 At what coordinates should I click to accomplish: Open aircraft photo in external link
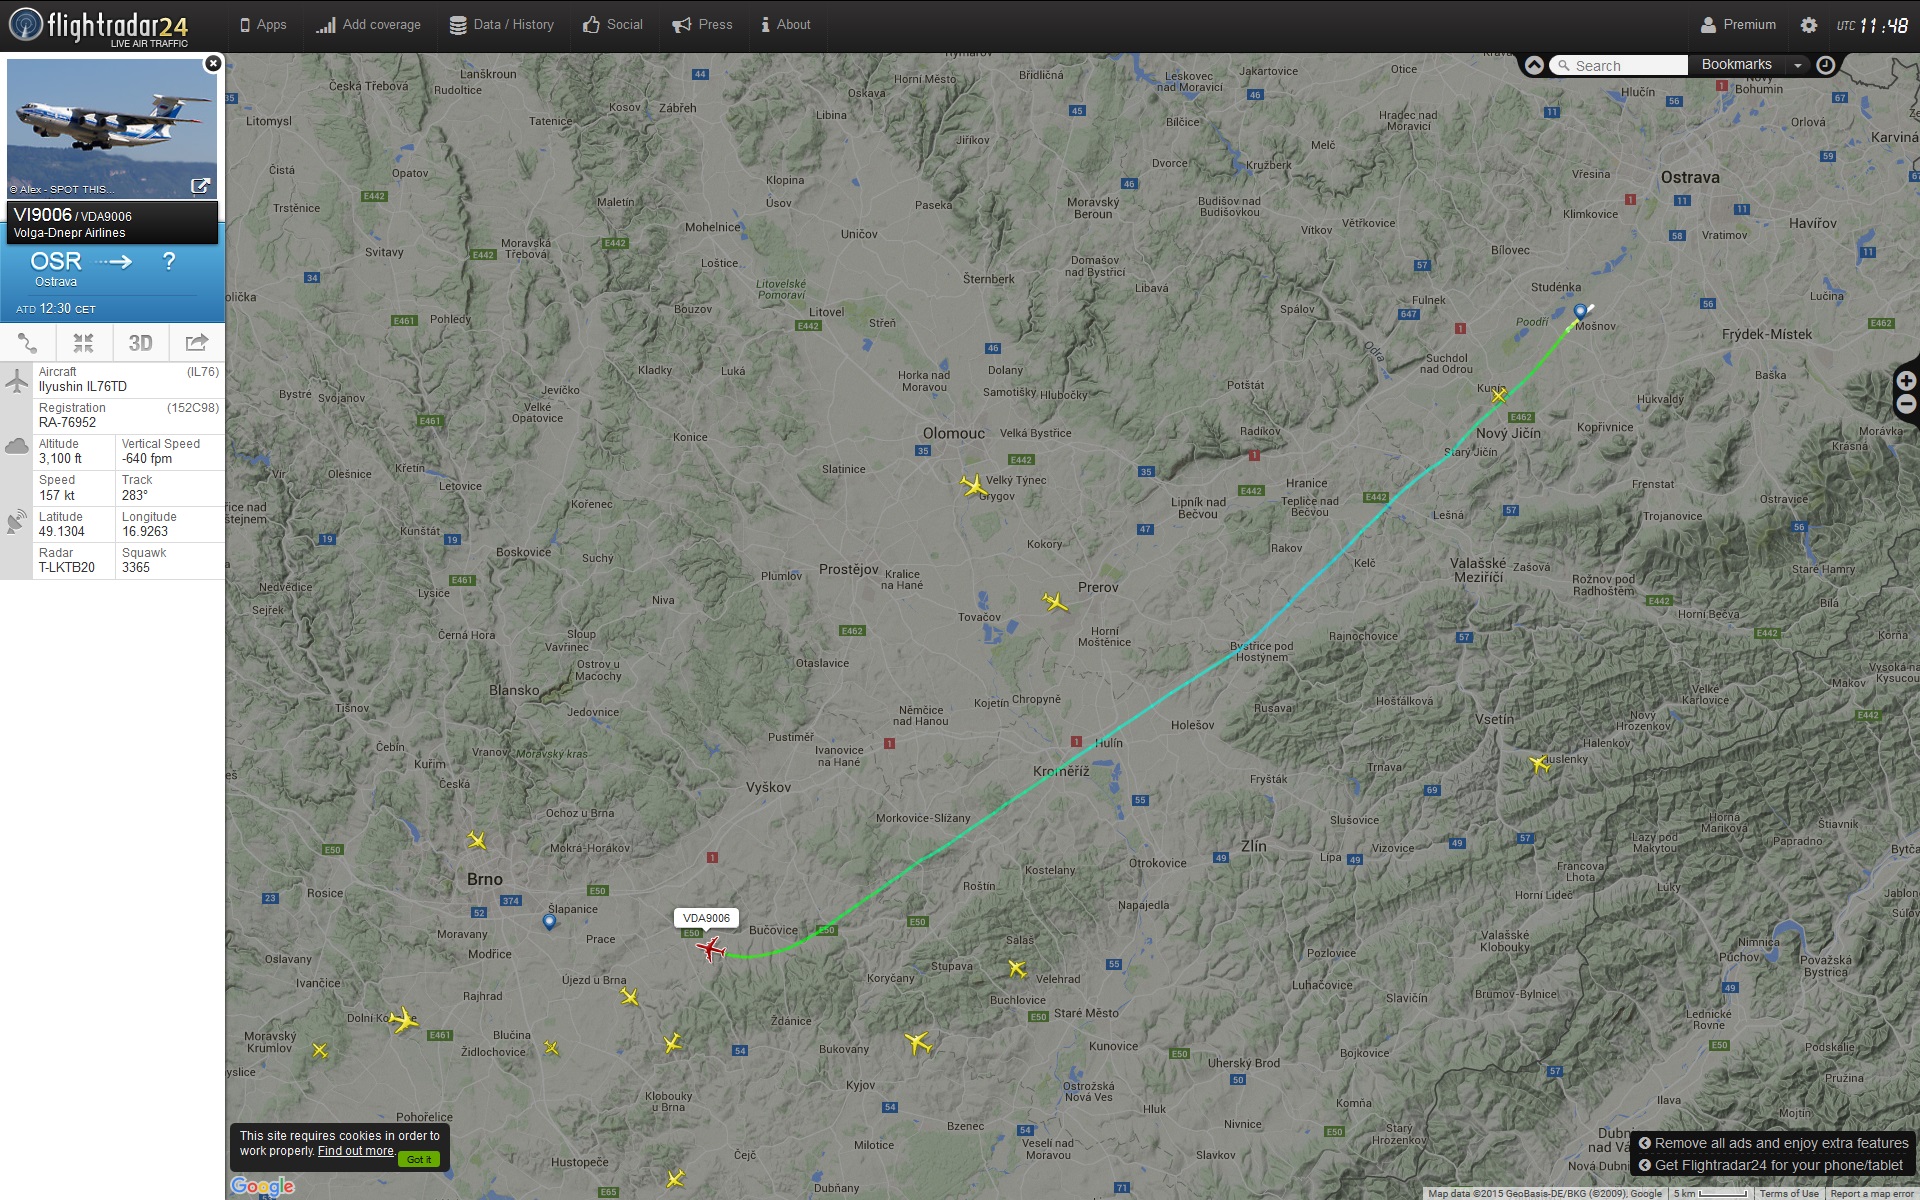pyautogui.click(x=200, y=186)
